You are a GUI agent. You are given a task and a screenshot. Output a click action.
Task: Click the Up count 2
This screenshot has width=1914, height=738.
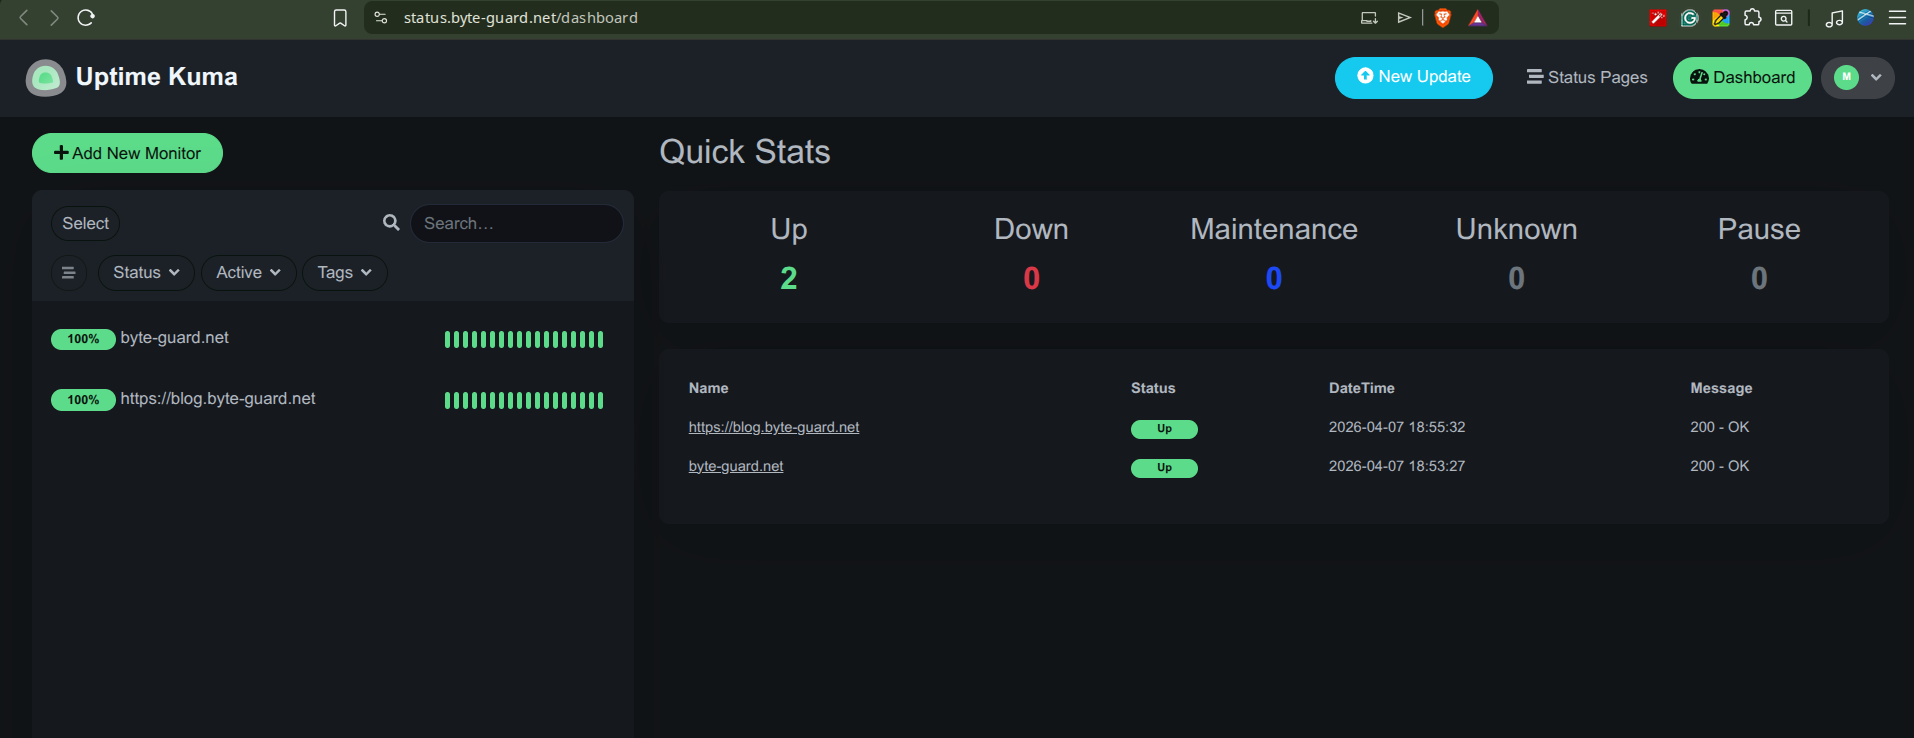tap(789, 278)
